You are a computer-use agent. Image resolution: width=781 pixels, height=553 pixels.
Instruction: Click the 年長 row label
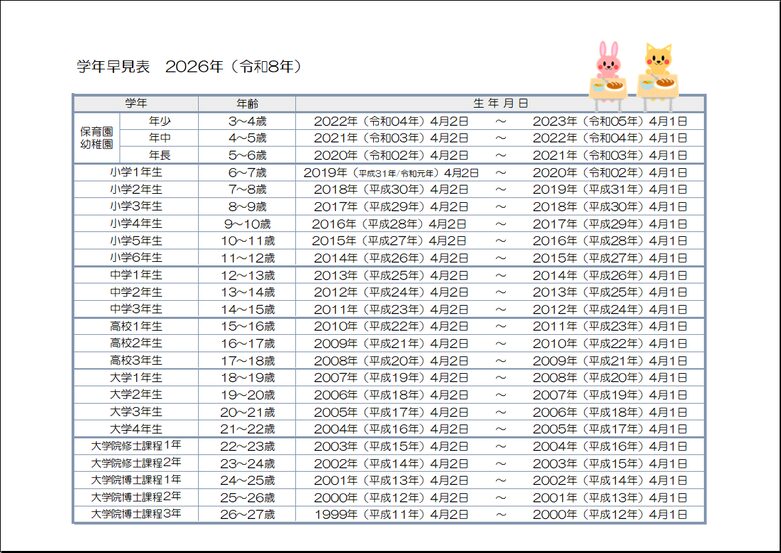click(159, 155)
